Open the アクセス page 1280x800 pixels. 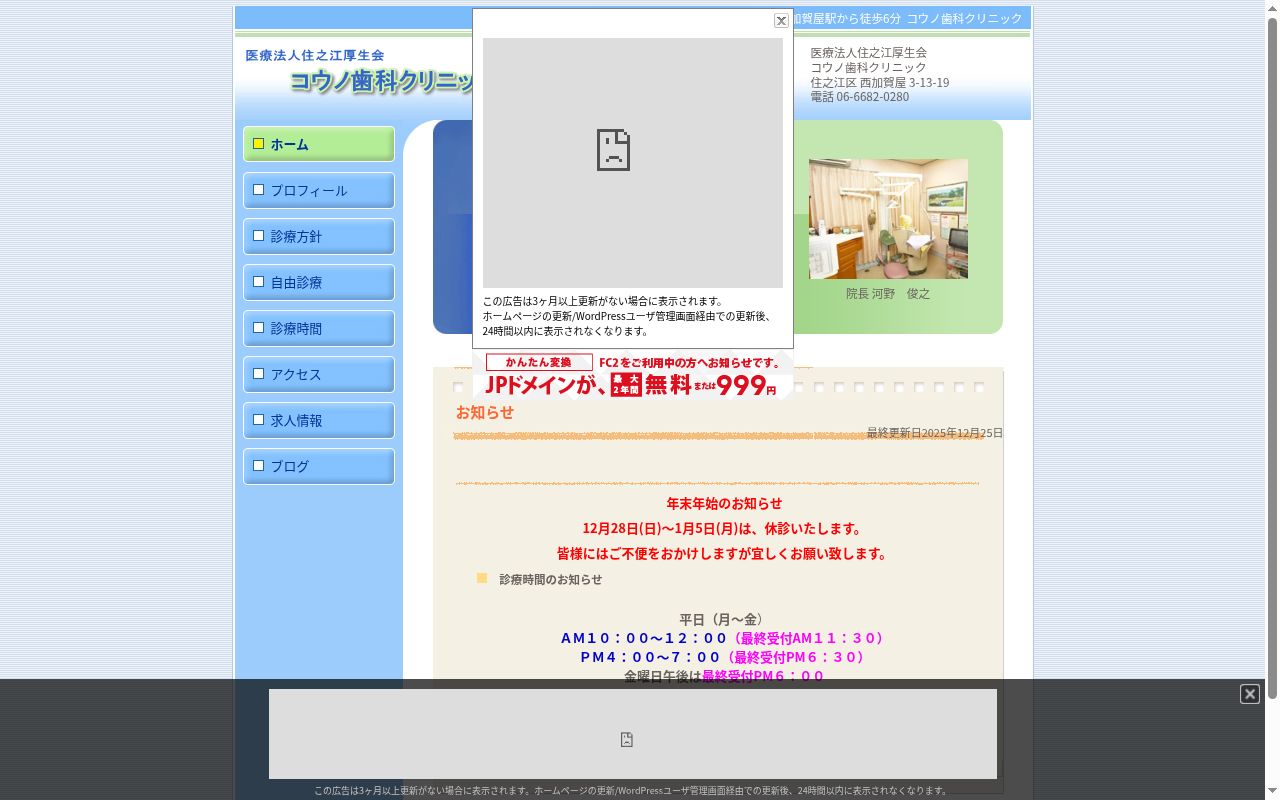pos(319,374)
